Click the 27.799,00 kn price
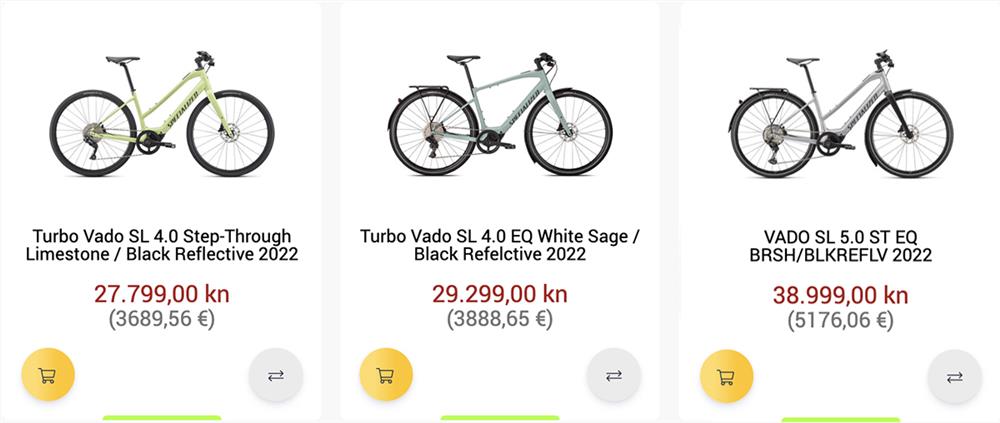This screenshot has height=423, width=1000. pyautogui.click(x=161, y=294)
